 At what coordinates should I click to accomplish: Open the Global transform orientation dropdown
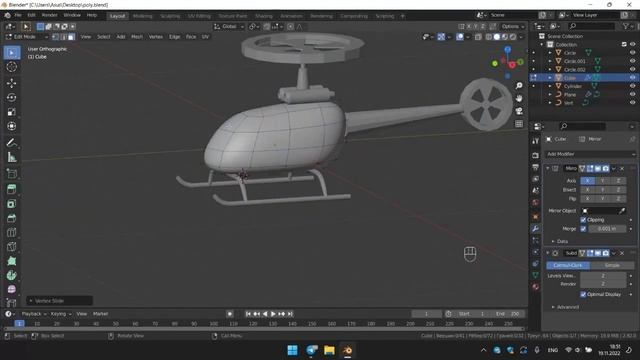point(229,27)
